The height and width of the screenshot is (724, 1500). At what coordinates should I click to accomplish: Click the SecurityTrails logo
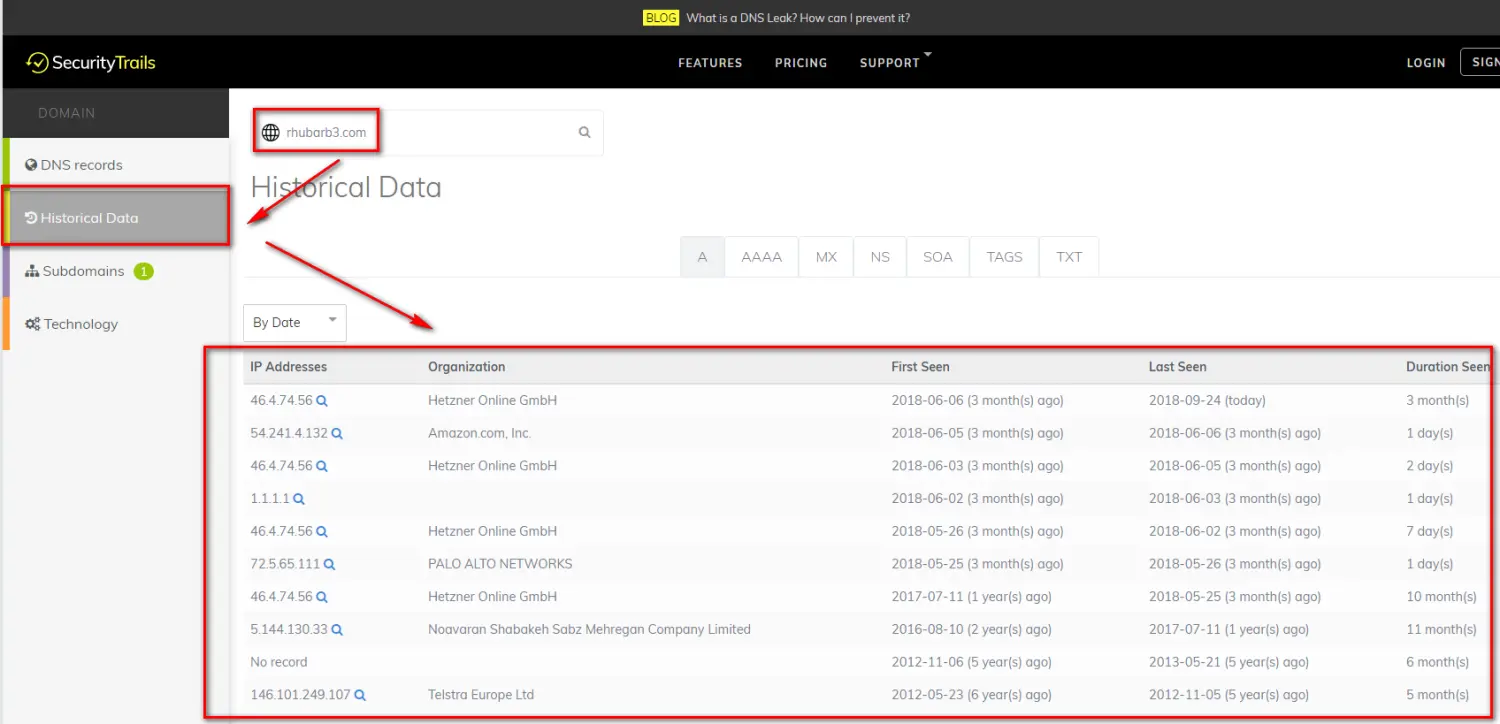(x=91, y=62)
